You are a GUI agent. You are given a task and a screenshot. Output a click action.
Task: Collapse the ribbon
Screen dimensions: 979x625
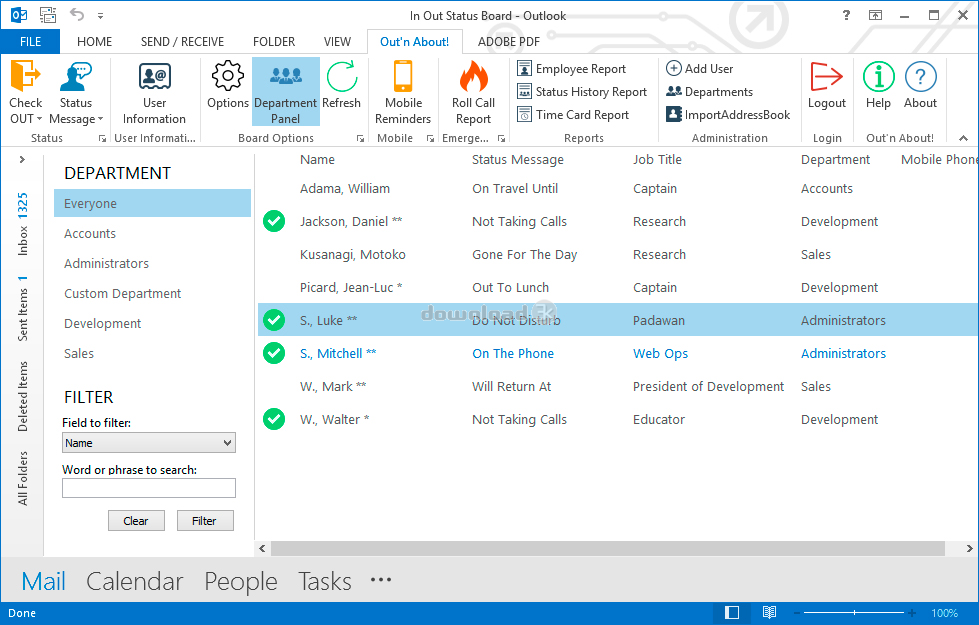[963, 138]
